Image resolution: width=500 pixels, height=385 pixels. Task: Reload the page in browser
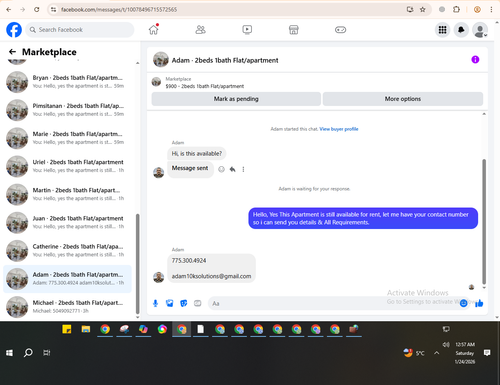[37, 9]
